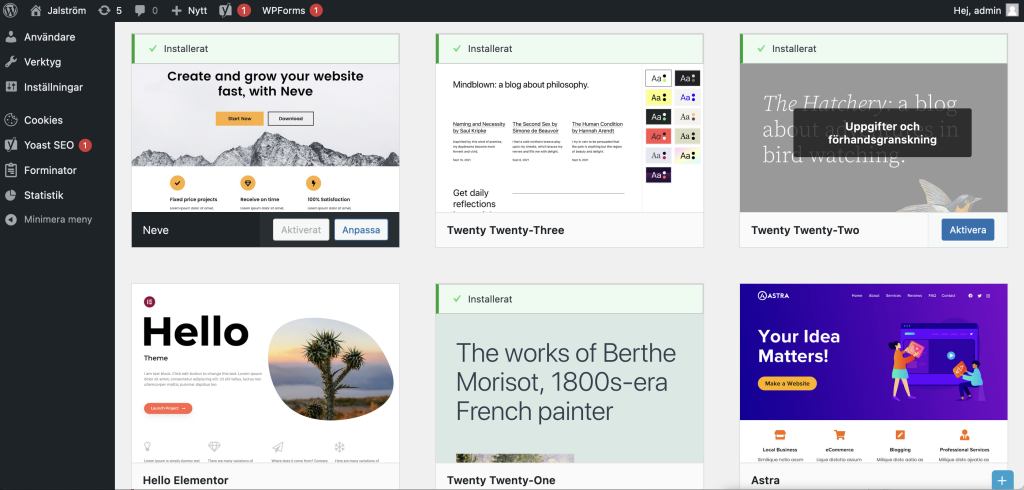The height and width of the screenshot is (490, 1024).
Task: Open the Hej, admin account menu
Action: tap(977, 10)
